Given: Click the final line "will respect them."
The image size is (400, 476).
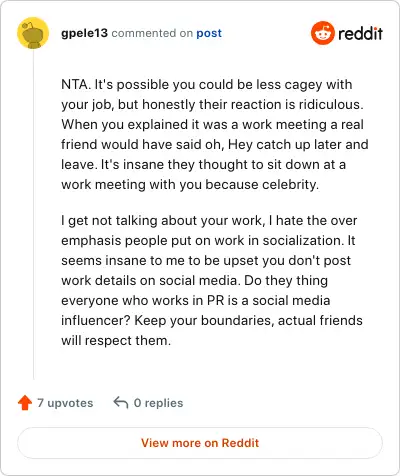Looking at the screenshot, I should pyautogui.click(x=116, y=340).
